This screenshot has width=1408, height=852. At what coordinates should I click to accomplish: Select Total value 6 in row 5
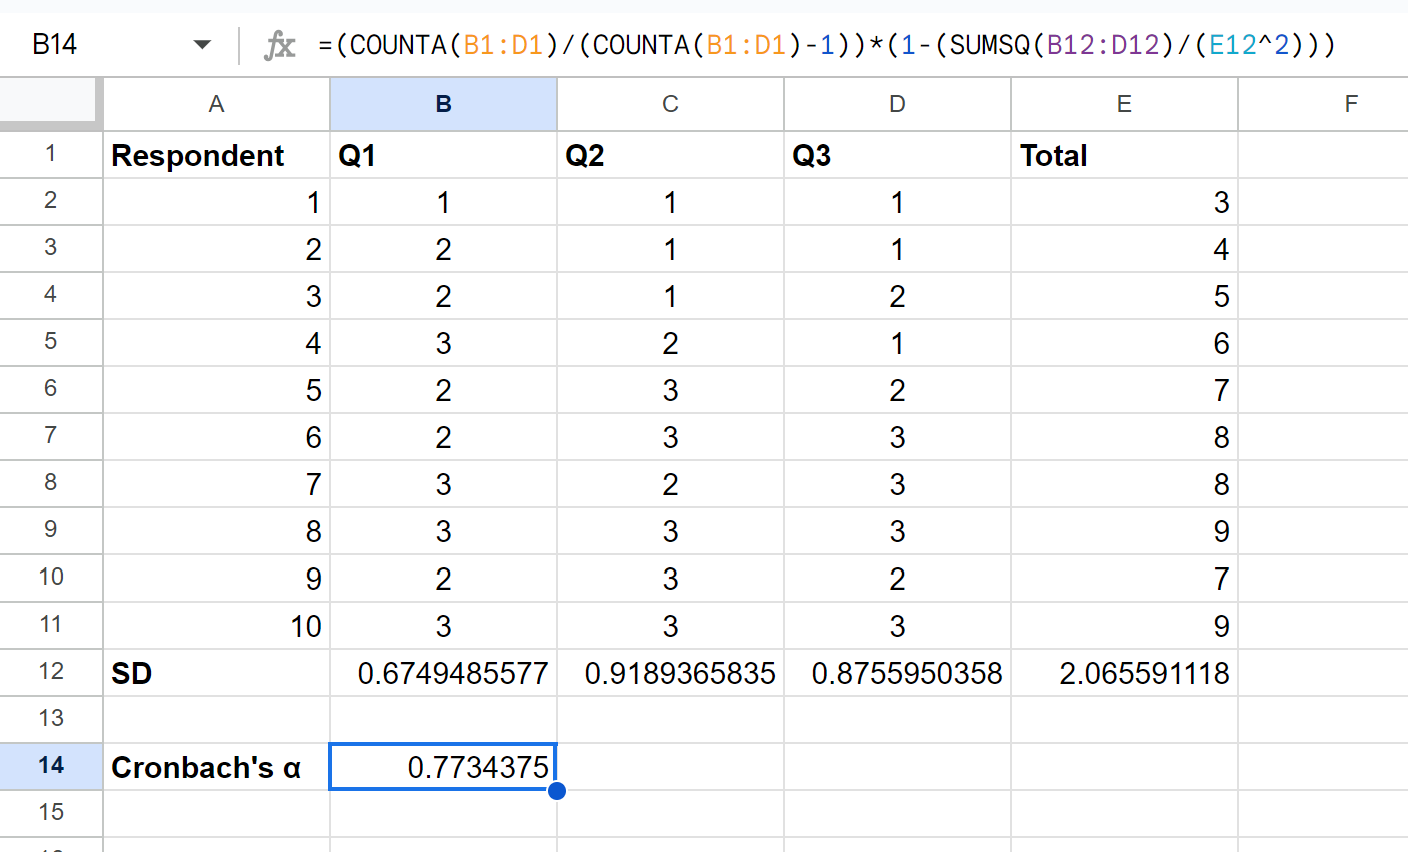point(1124,343)
